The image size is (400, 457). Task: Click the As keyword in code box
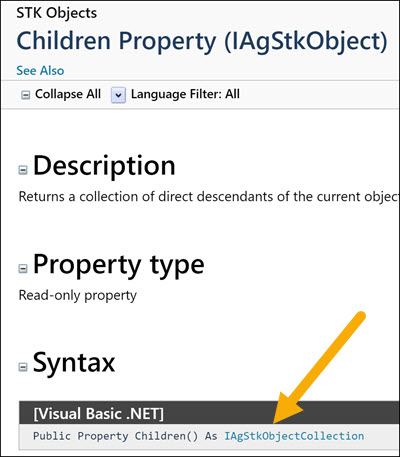coord(211,436)
